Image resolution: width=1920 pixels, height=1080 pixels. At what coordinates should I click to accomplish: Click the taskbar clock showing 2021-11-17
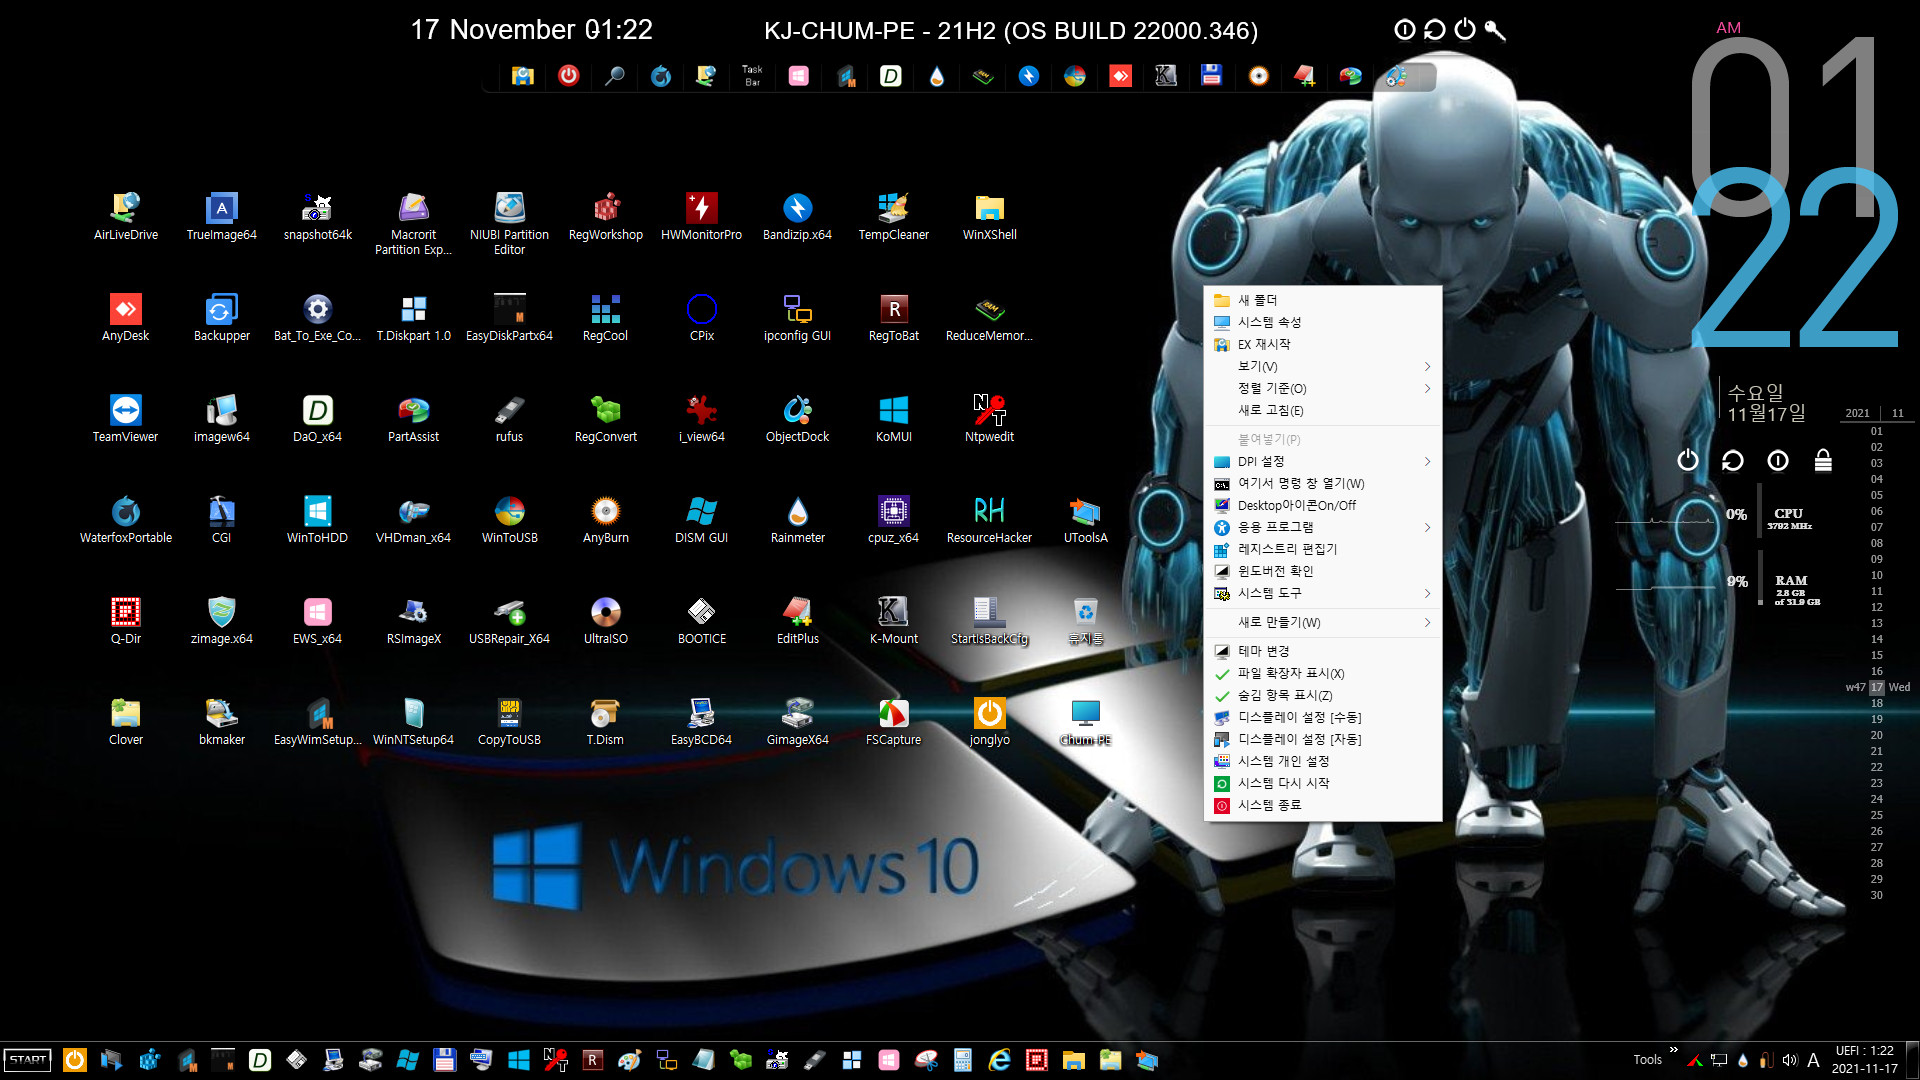click(x=1864, y=1060)
